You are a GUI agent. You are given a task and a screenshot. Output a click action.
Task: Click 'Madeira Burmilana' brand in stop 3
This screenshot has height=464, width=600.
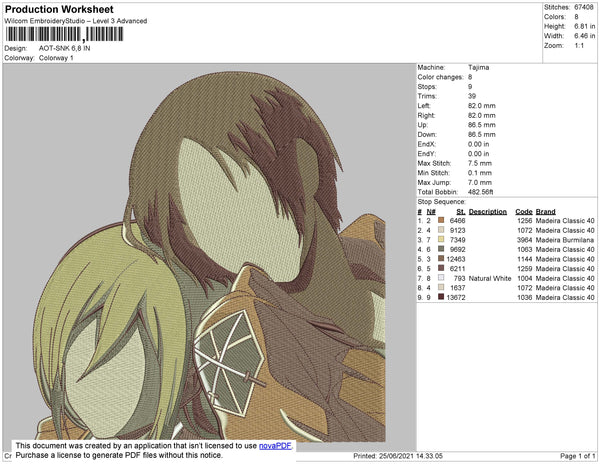tap(565, 240)
